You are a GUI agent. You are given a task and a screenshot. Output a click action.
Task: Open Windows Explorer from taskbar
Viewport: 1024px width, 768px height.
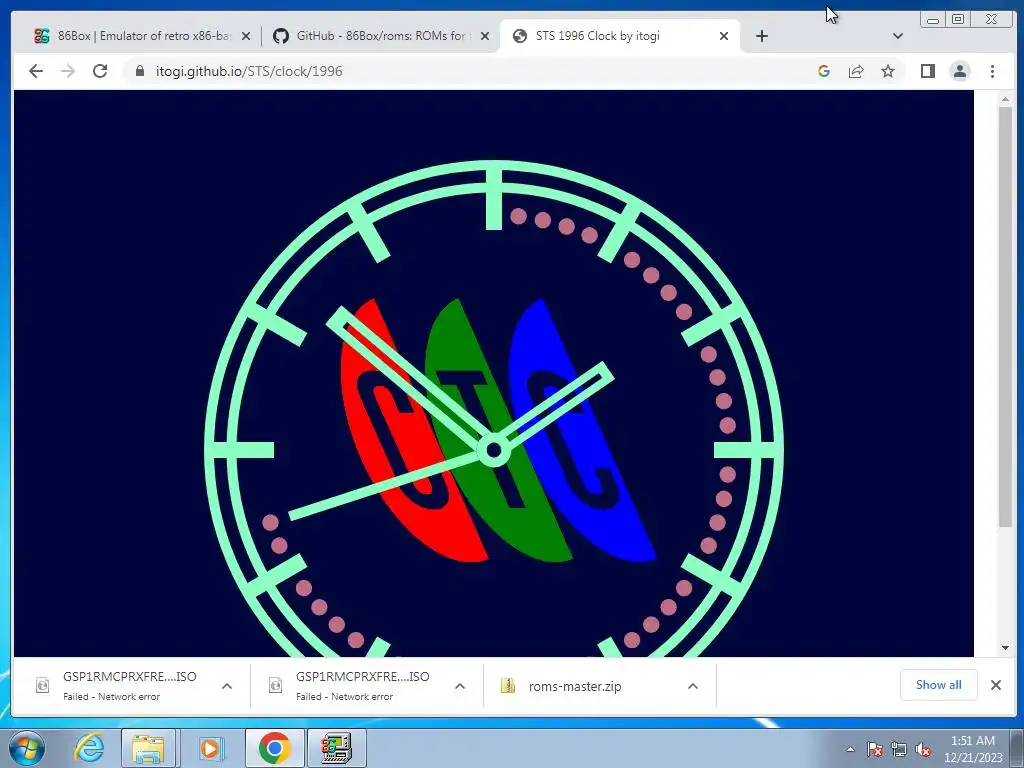pos(148,748)
